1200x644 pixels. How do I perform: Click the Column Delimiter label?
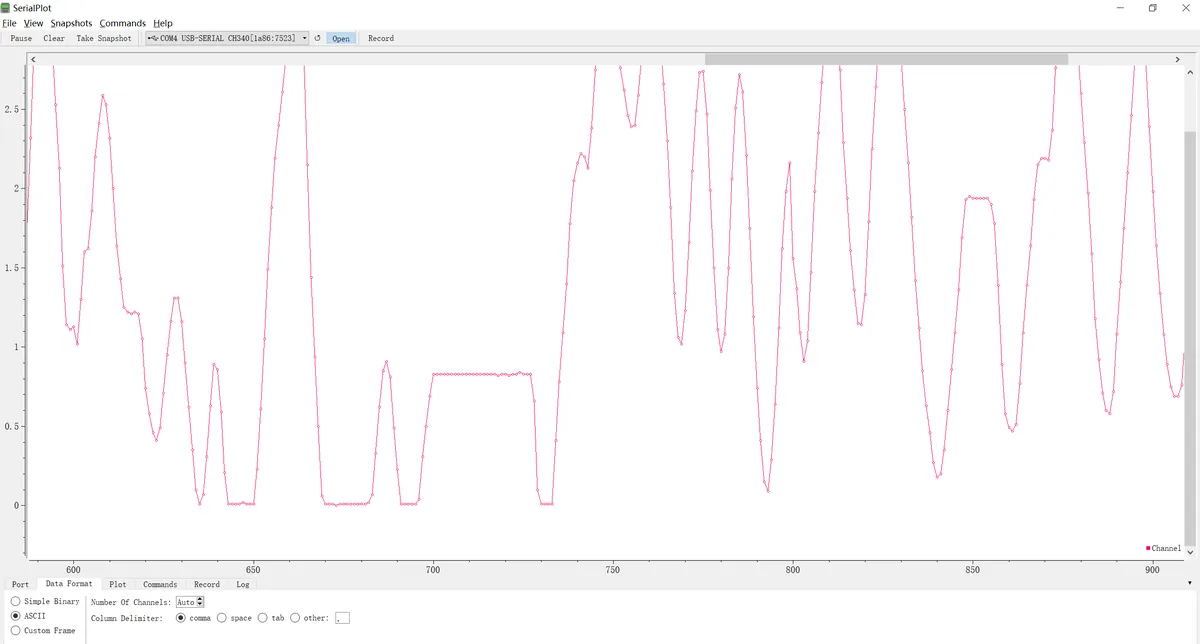126,618
